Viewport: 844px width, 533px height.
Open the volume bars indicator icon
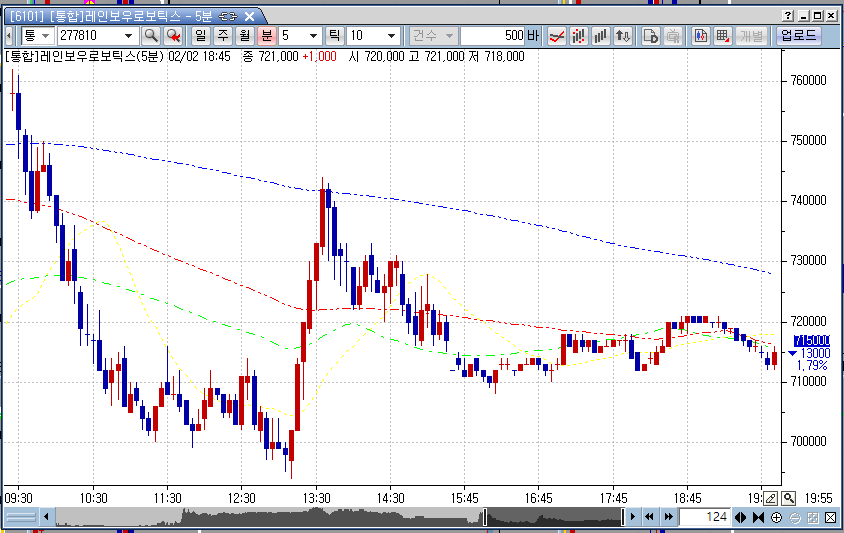coord(601,36)
